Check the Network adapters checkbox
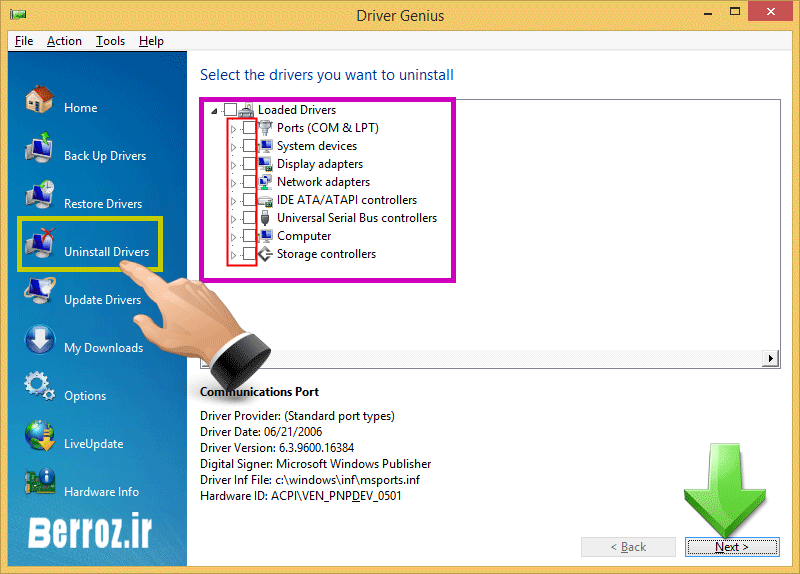The height and width of the screenshot is (574, 800). (249, 182)
